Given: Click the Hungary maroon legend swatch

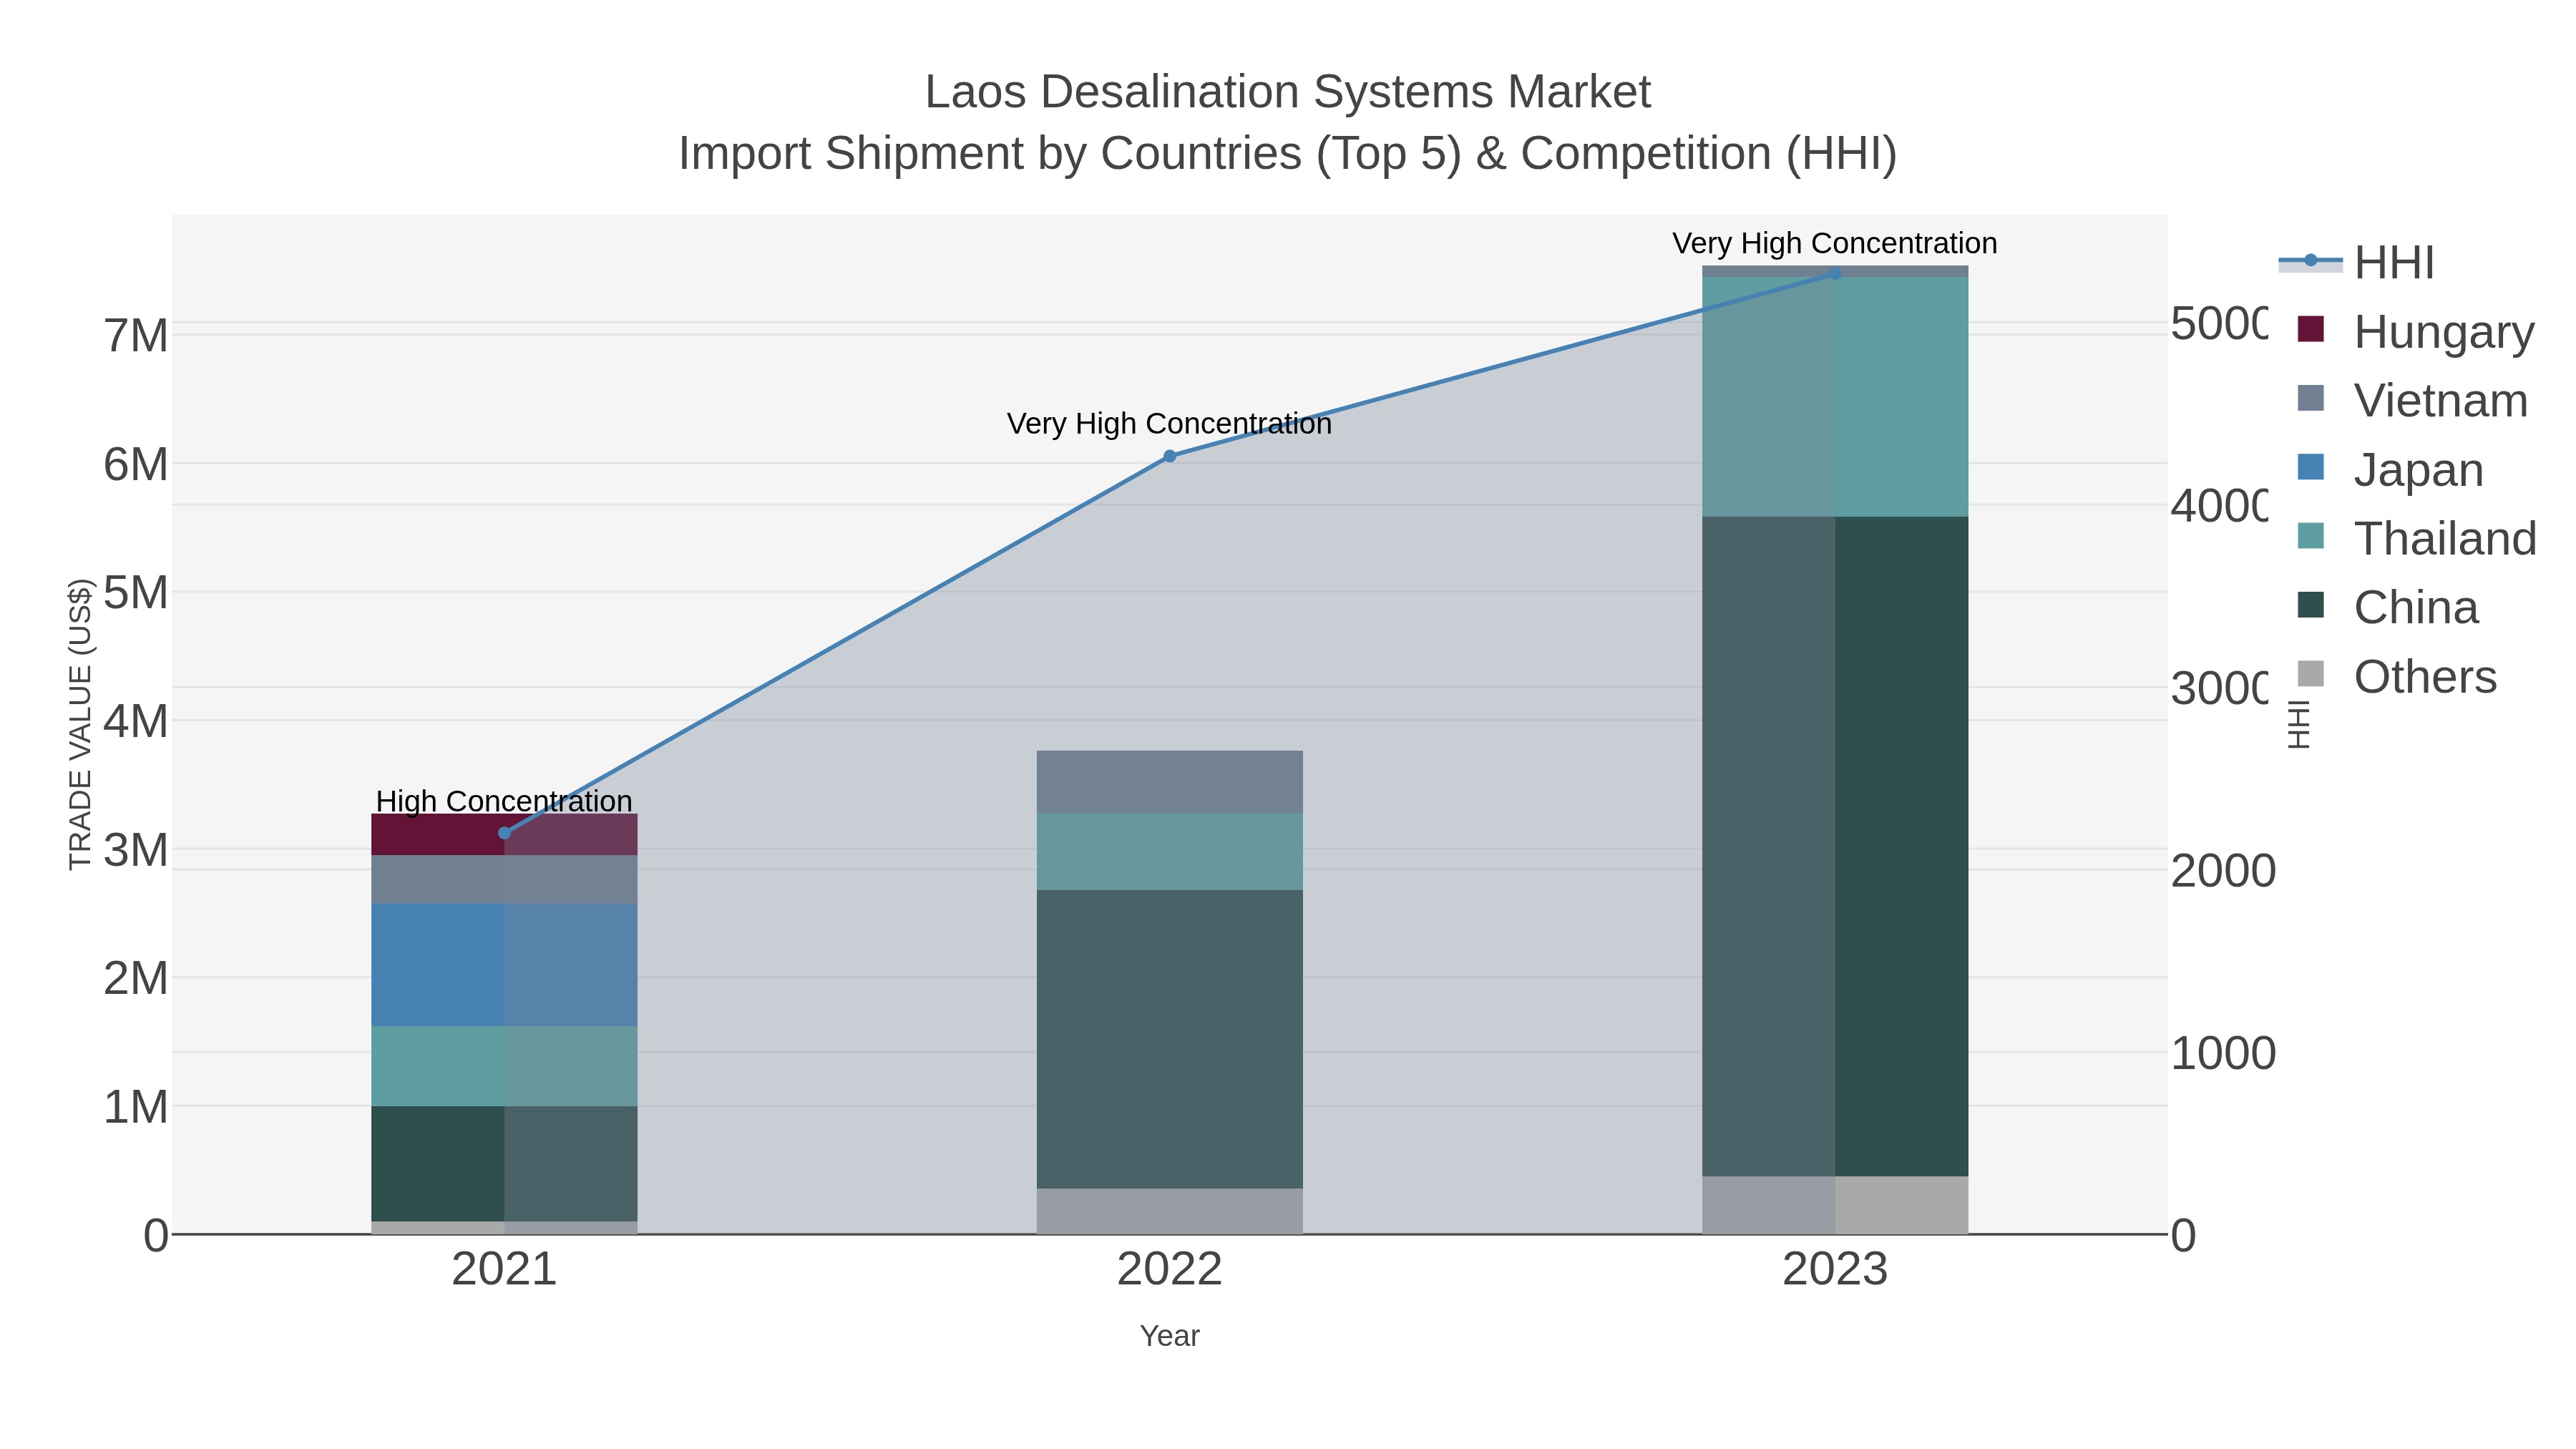Looking at the screenshot, I should point(2311,328).
